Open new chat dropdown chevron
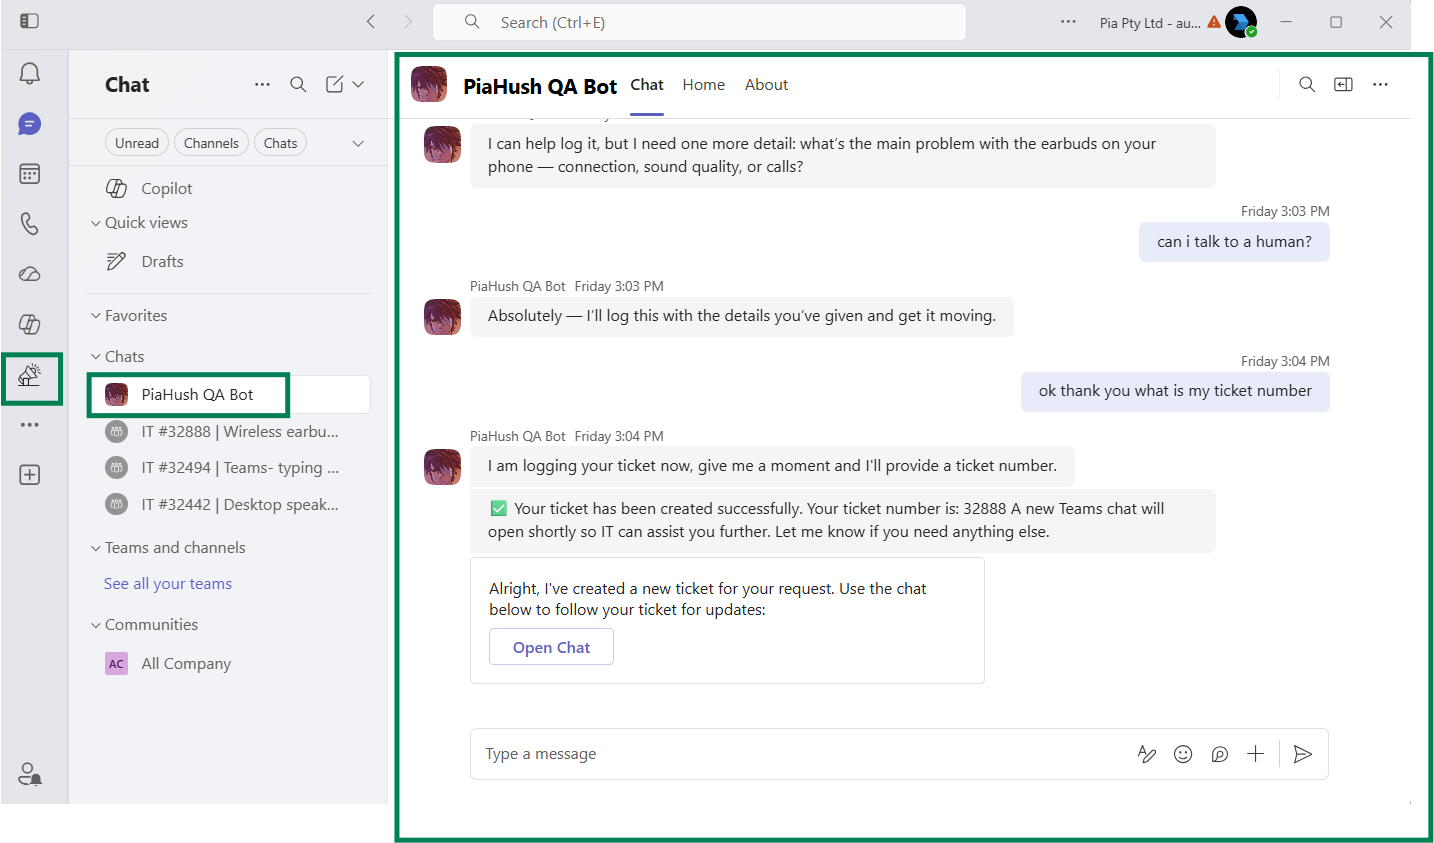This screenshot has height=843, width=1434. 358,85
